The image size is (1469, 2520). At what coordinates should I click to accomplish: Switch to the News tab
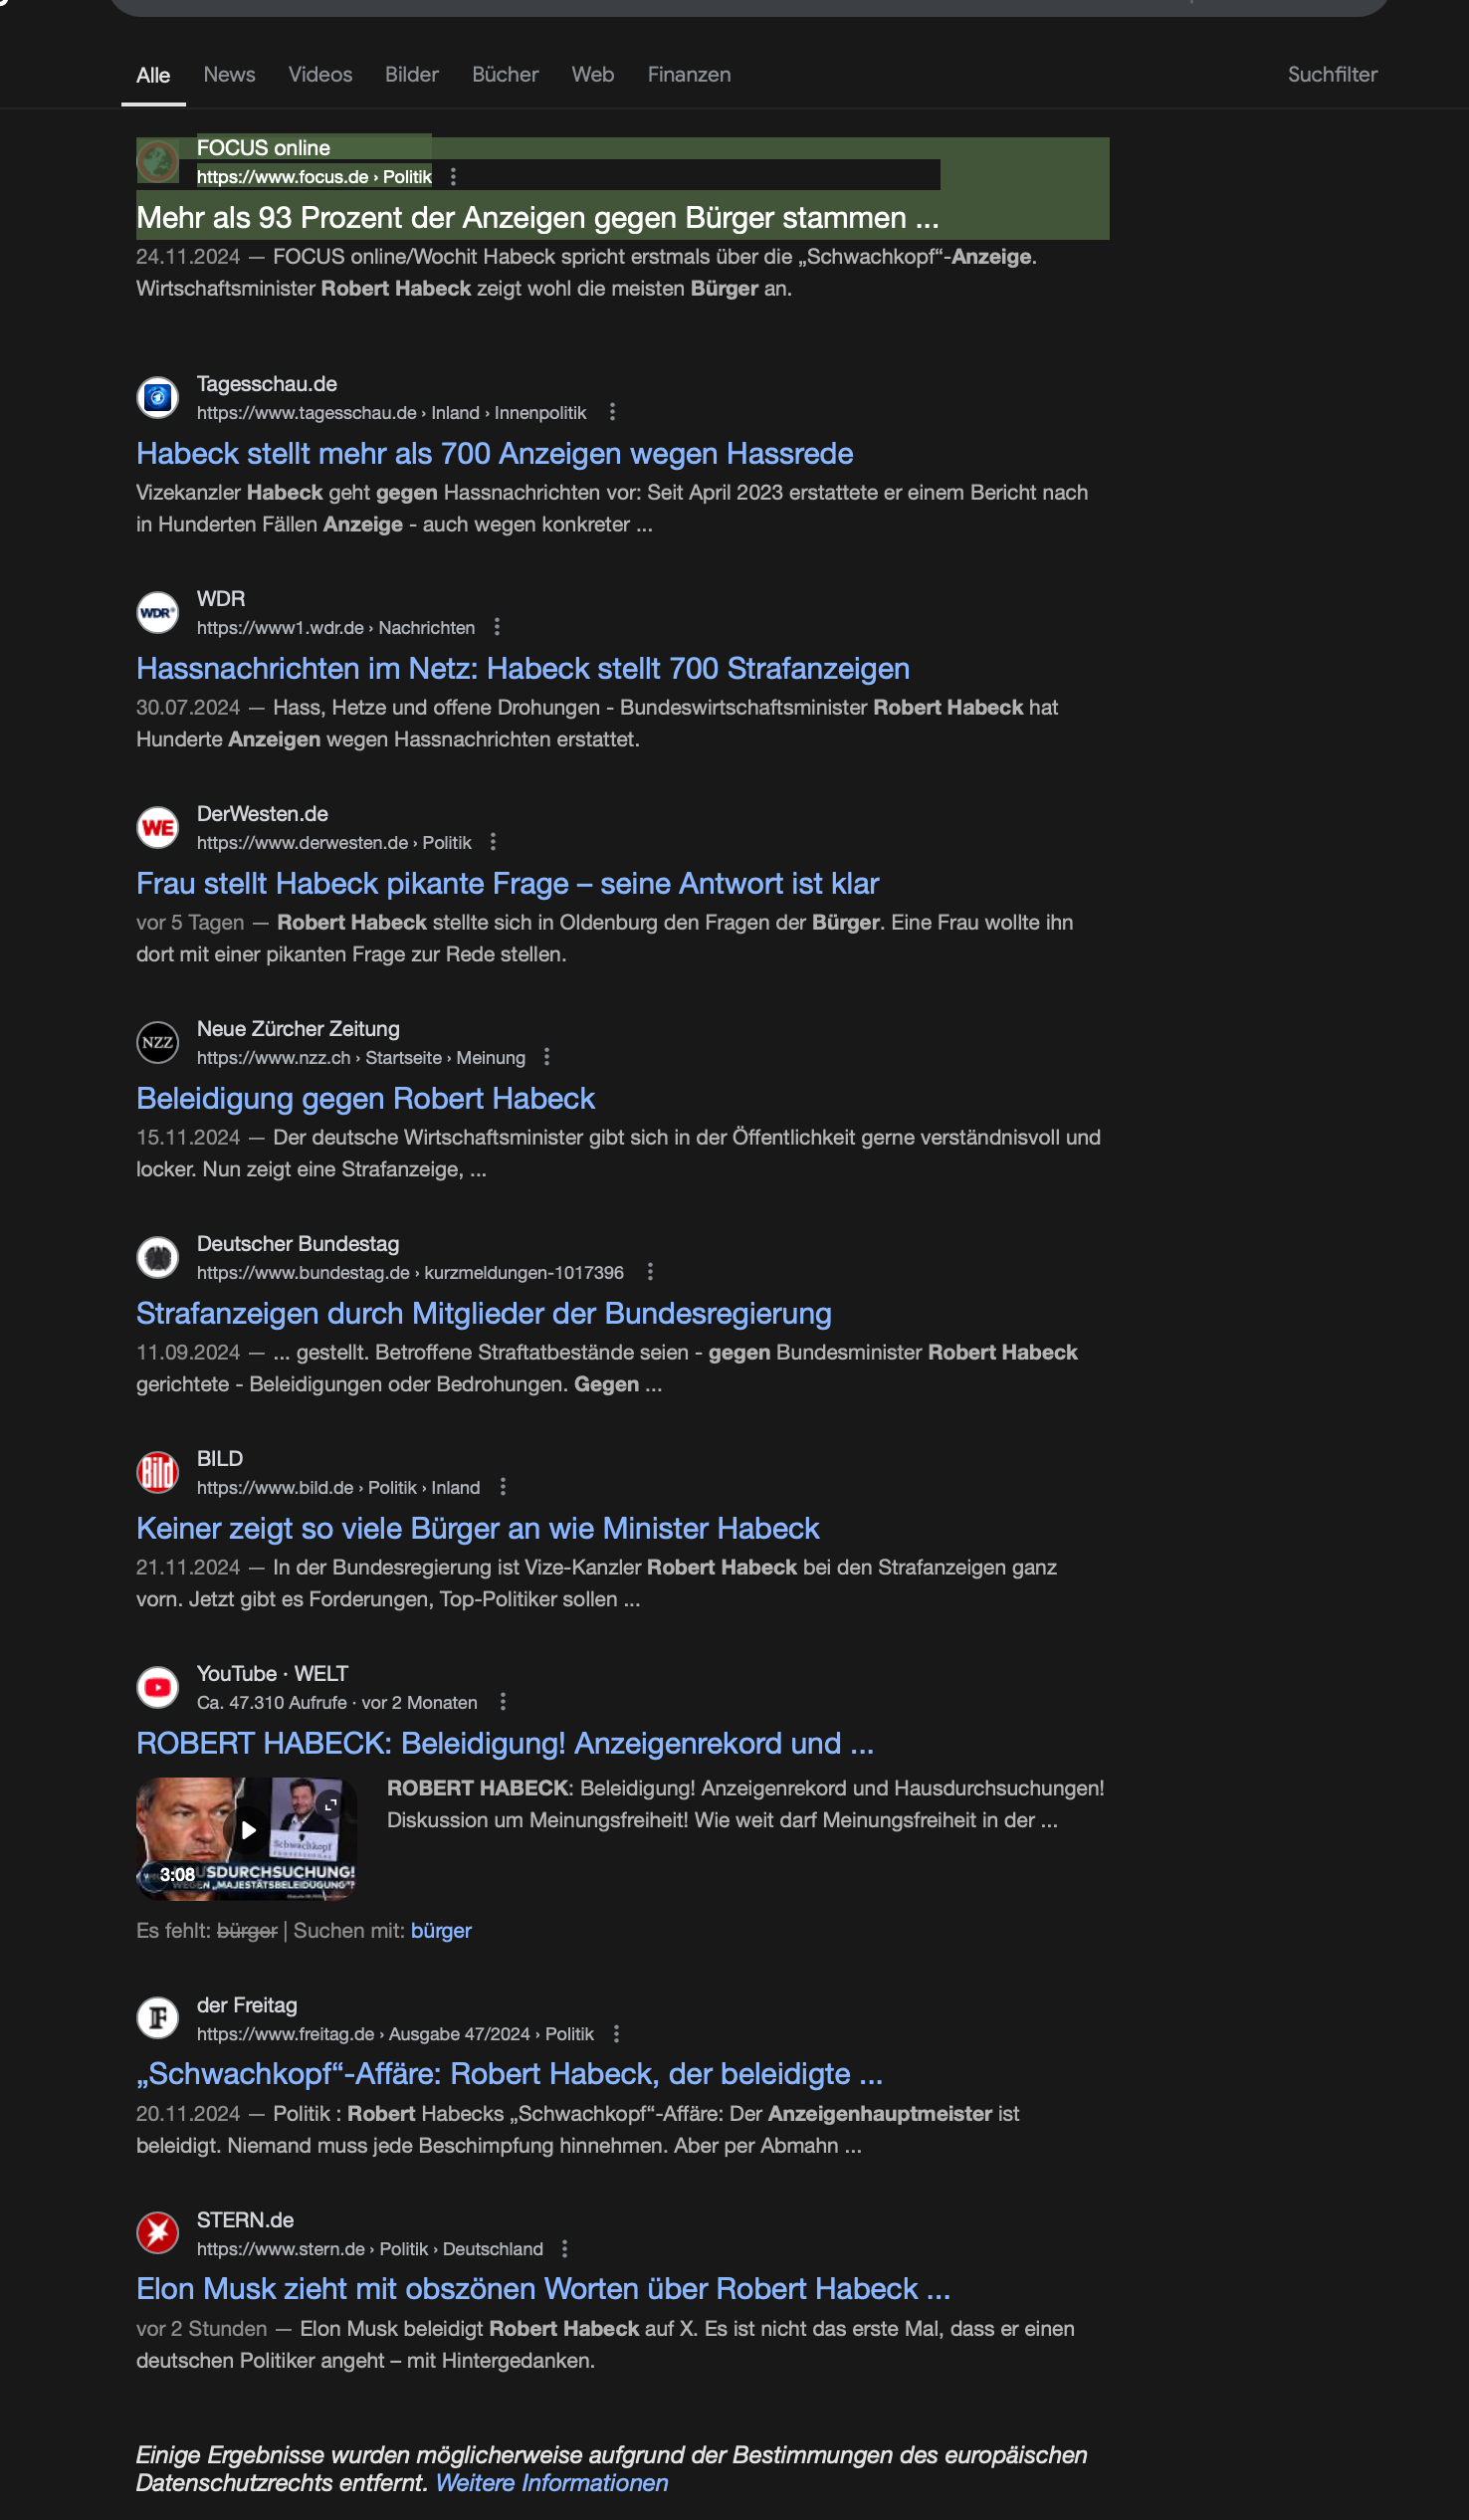[229, 75]
